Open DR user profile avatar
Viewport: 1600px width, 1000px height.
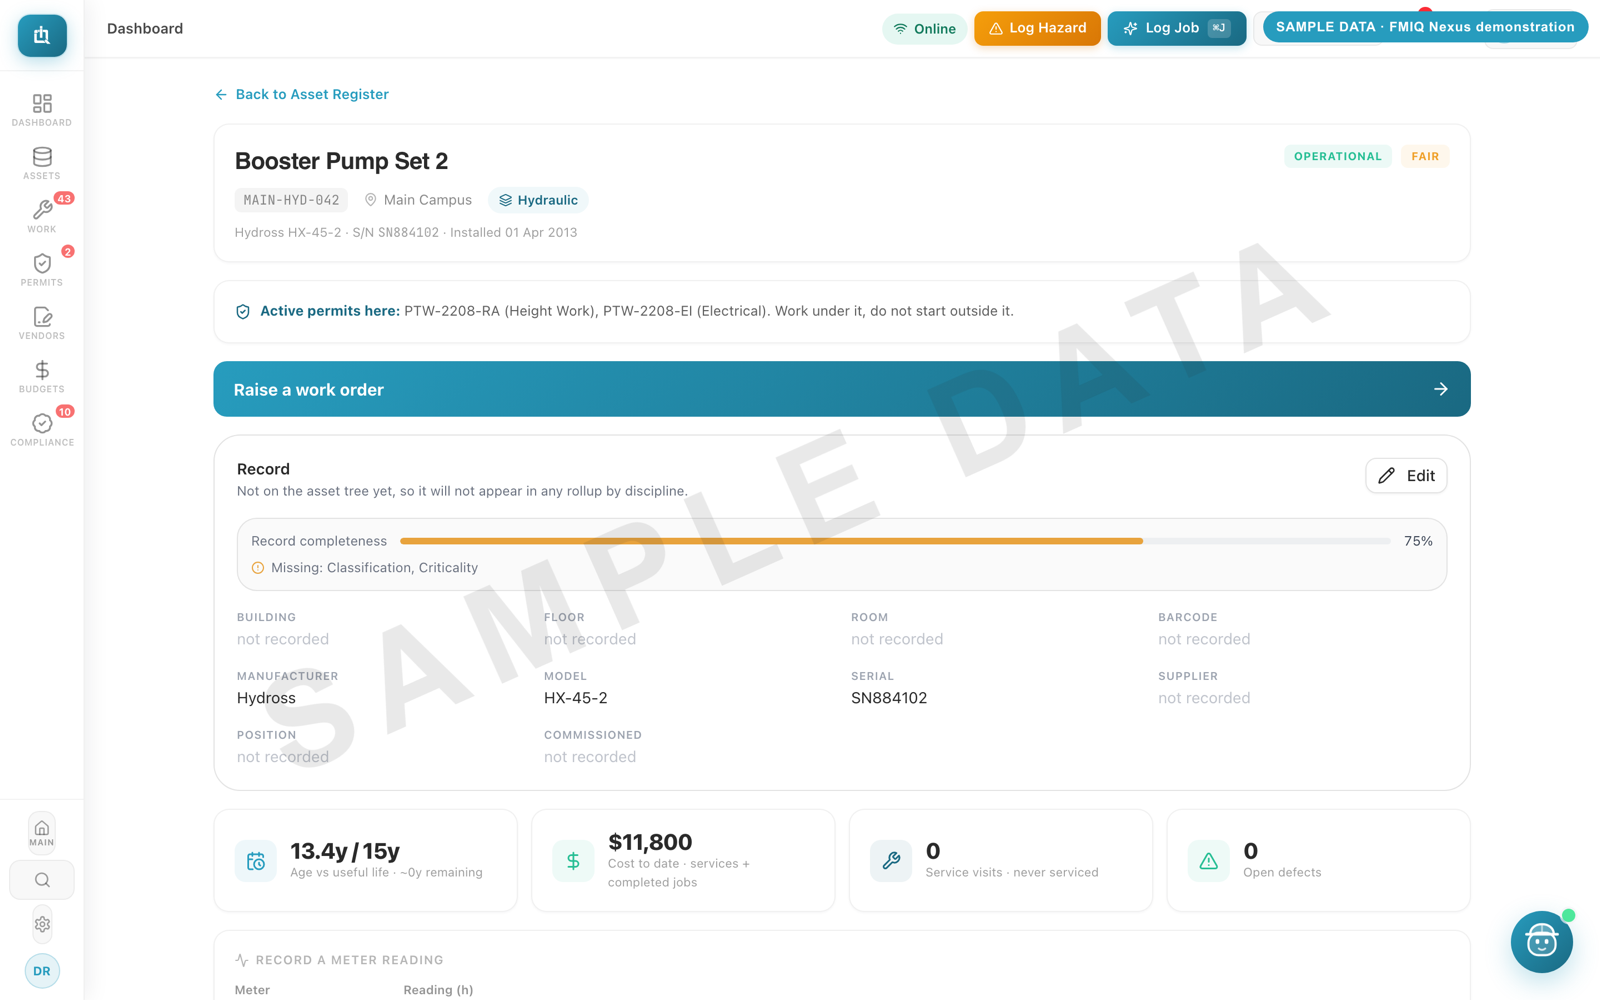coord(42,971)
